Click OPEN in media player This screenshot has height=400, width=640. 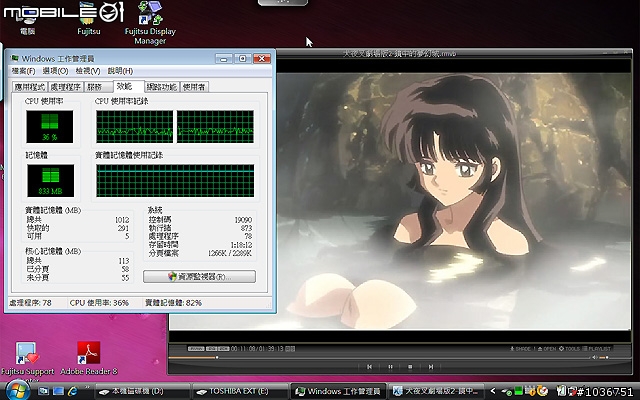click(547, 349)
